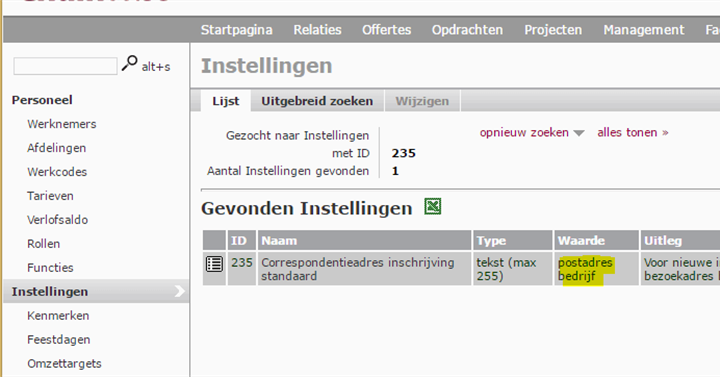Screen dimensions: 720x377
Task: Open details icon for row 235
Action: pyautogui.click(x=214, y=264)
